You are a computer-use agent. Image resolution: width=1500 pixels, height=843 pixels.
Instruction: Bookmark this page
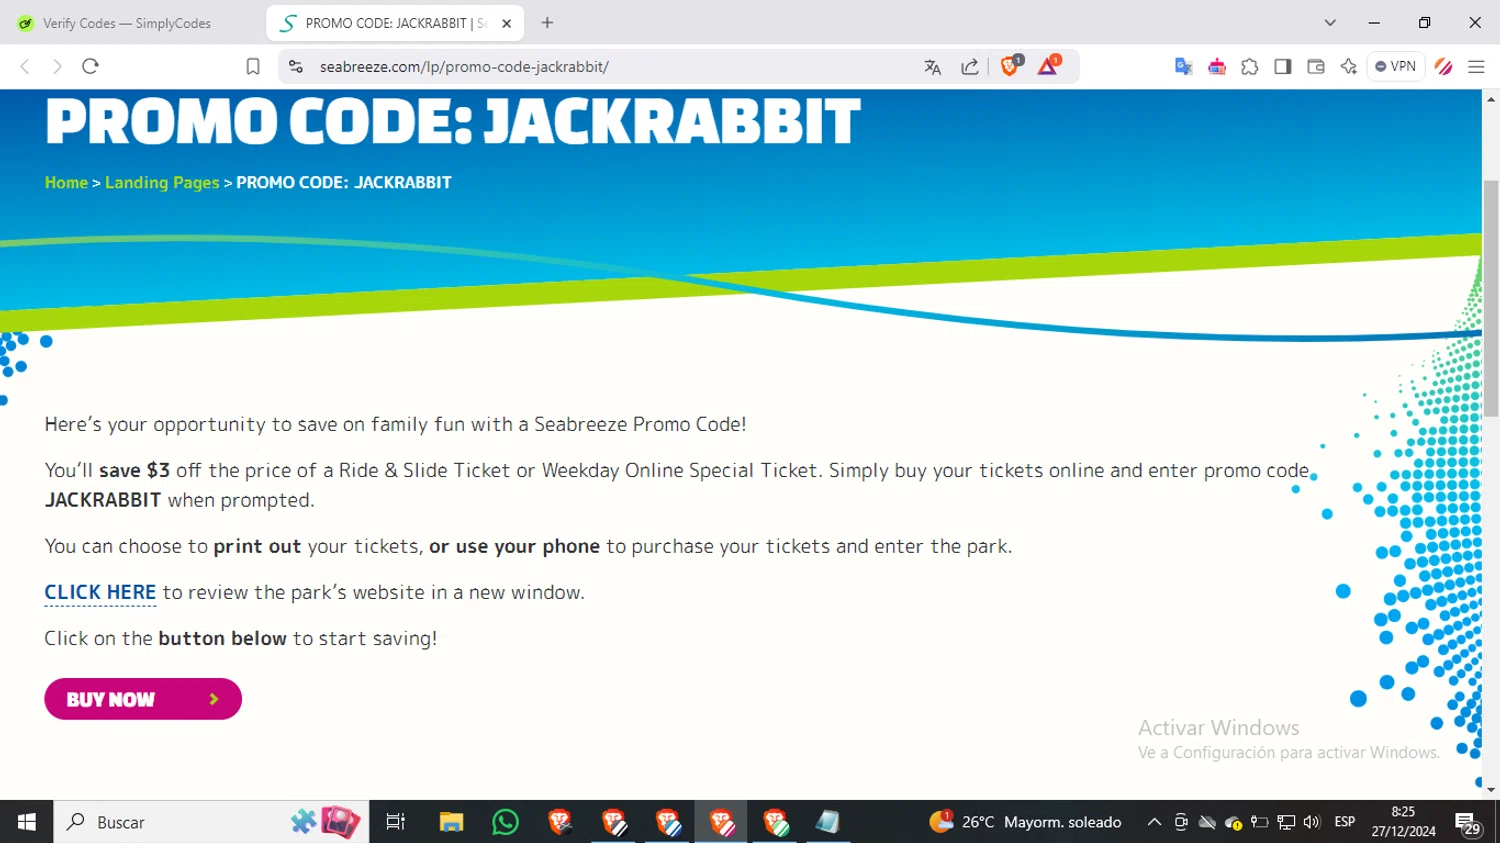[253, 66]
